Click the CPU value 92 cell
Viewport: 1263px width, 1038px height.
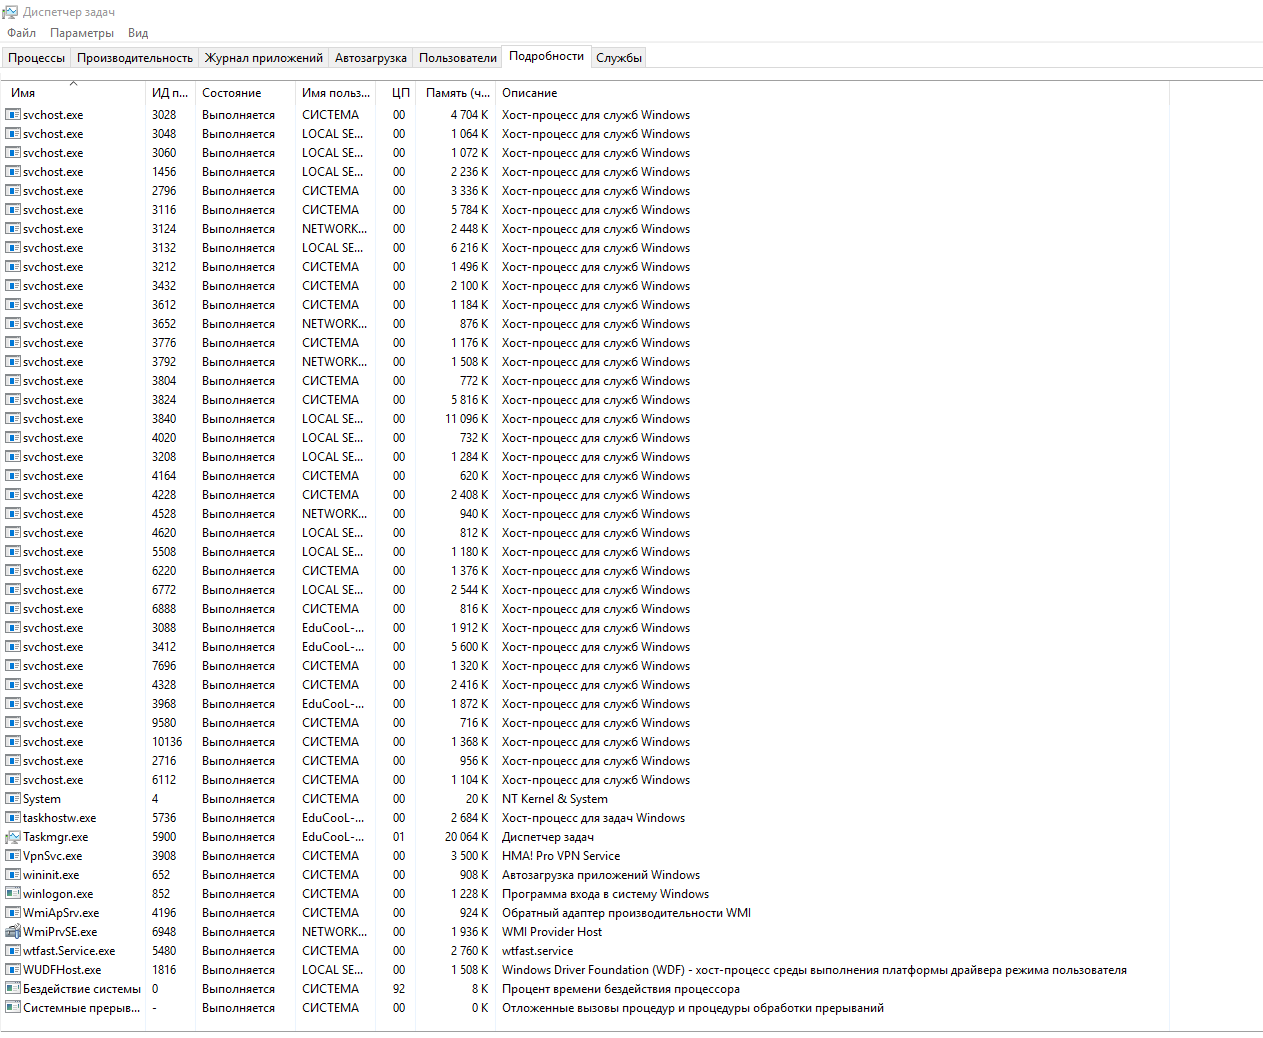tap(399, 989)
